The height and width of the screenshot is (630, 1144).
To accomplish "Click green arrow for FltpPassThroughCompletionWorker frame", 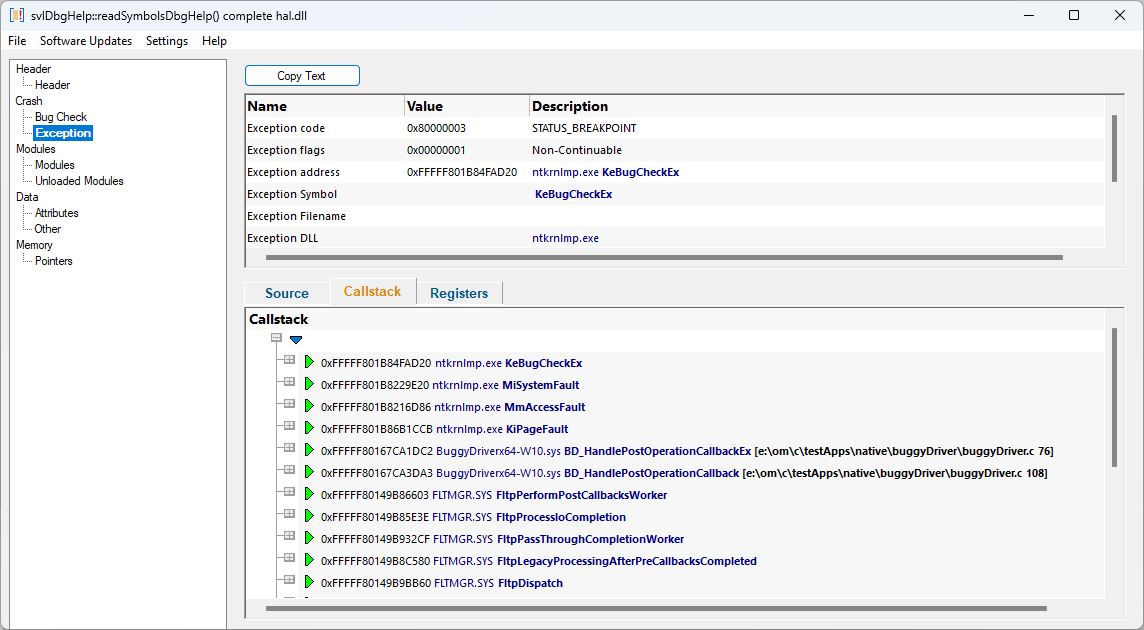I will tap(309, 537).
